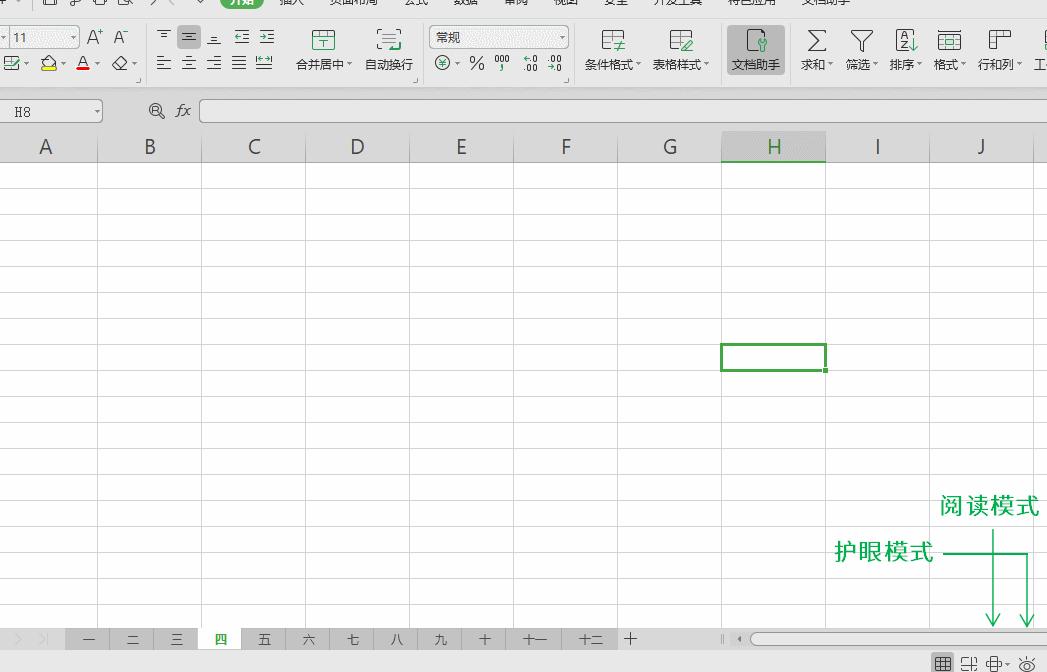Expand the fill color dropdown arrow

coord(63,64)
